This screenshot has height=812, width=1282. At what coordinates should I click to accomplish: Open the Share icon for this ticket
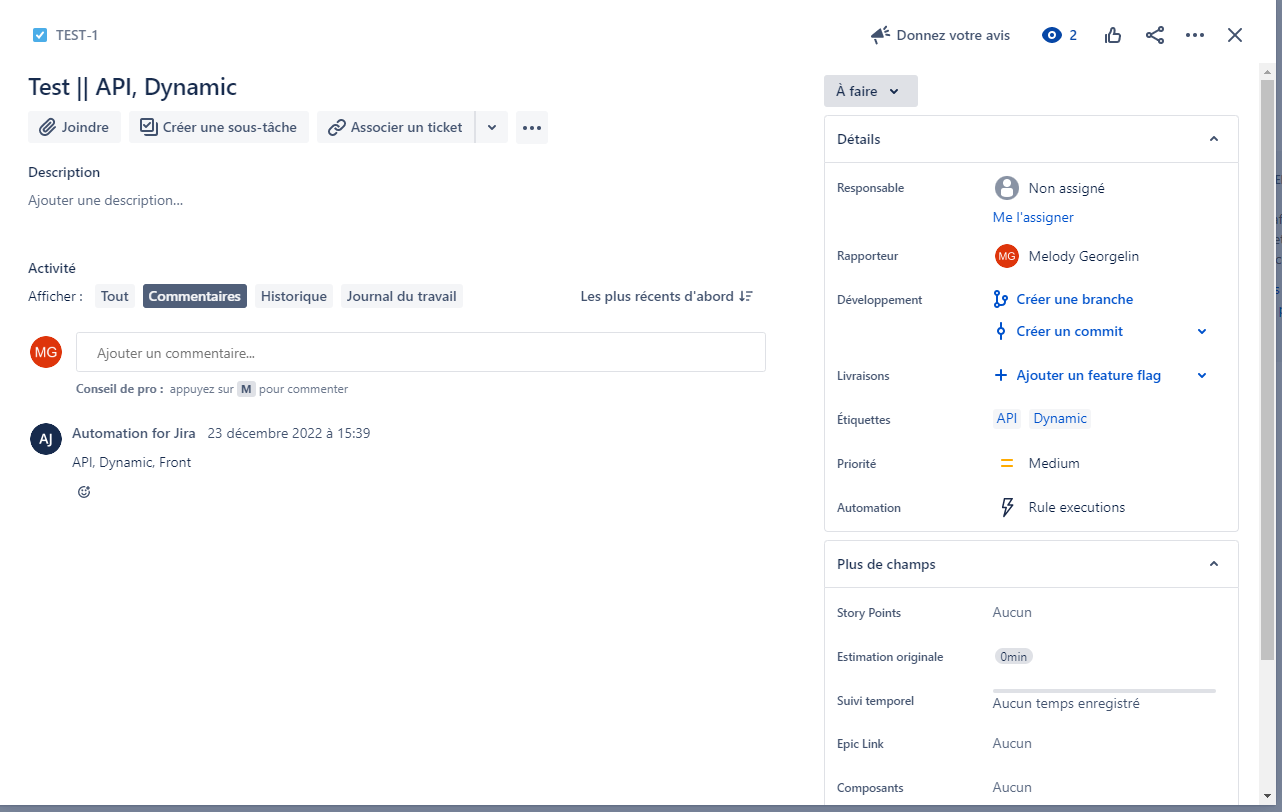[1155, 35]
